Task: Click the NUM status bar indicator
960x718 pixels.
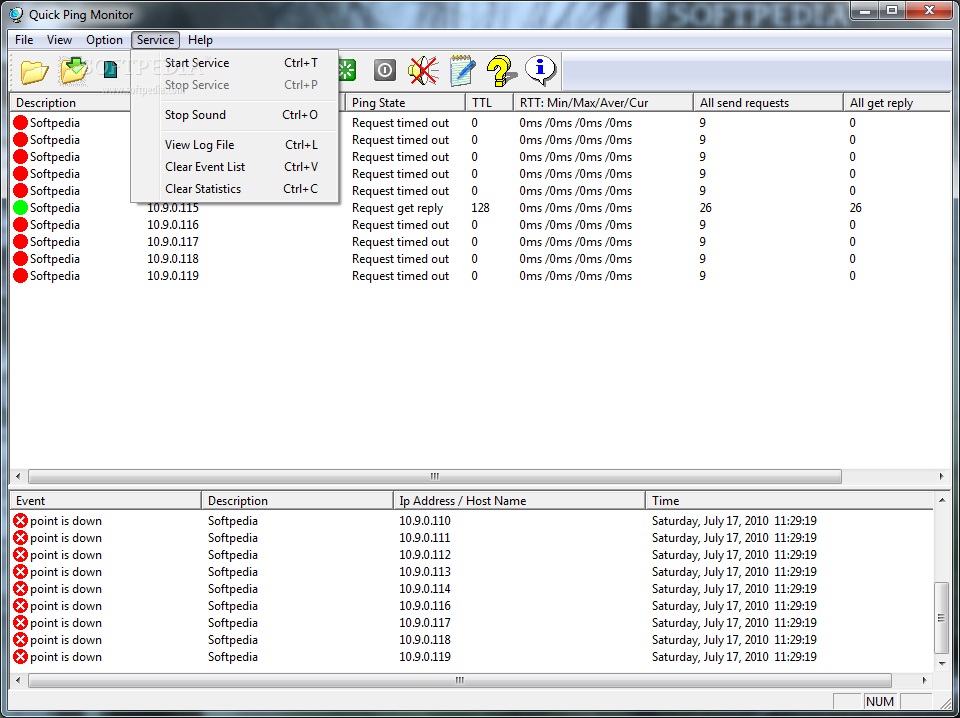Action: point(880,701)
